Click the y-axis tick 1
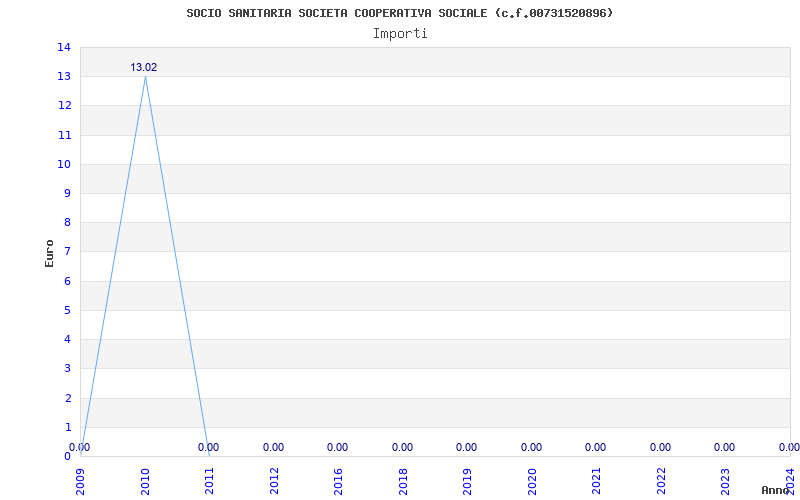 pos(68,427)
